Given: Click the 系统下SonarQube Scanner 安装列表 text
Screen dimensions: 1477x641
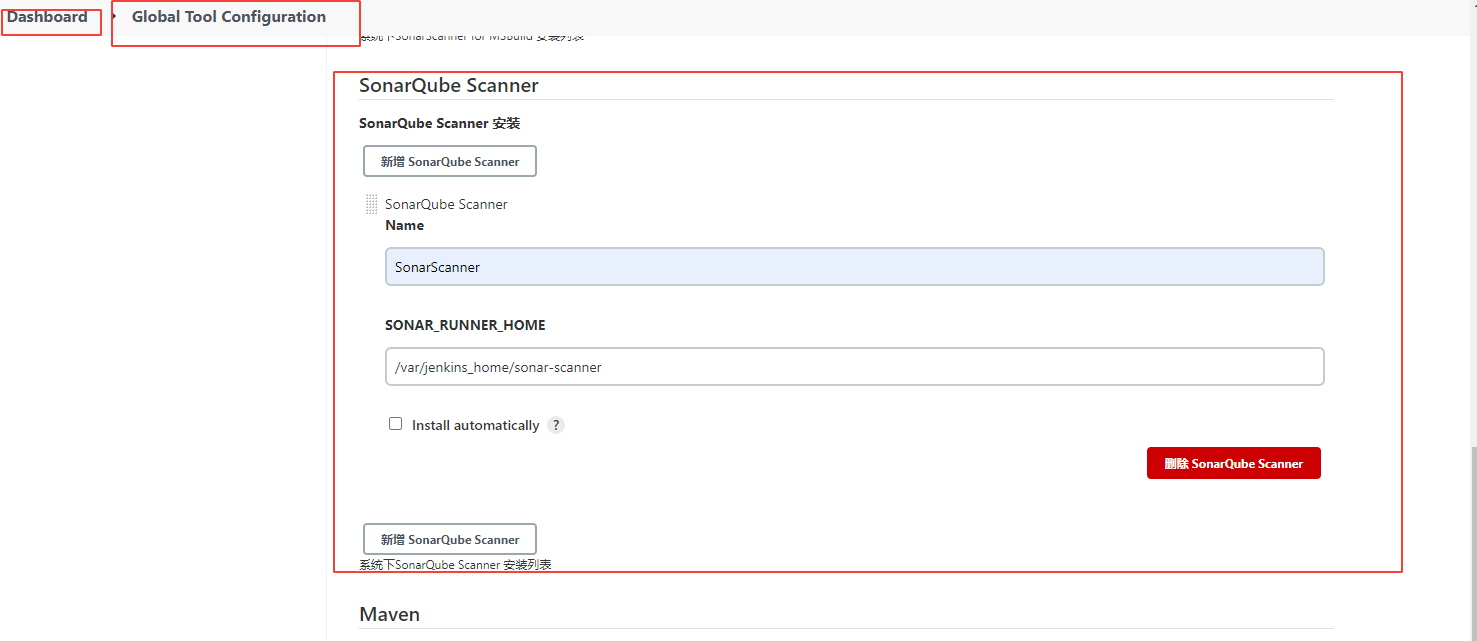Looking at the screenshot, I should 456,565.
